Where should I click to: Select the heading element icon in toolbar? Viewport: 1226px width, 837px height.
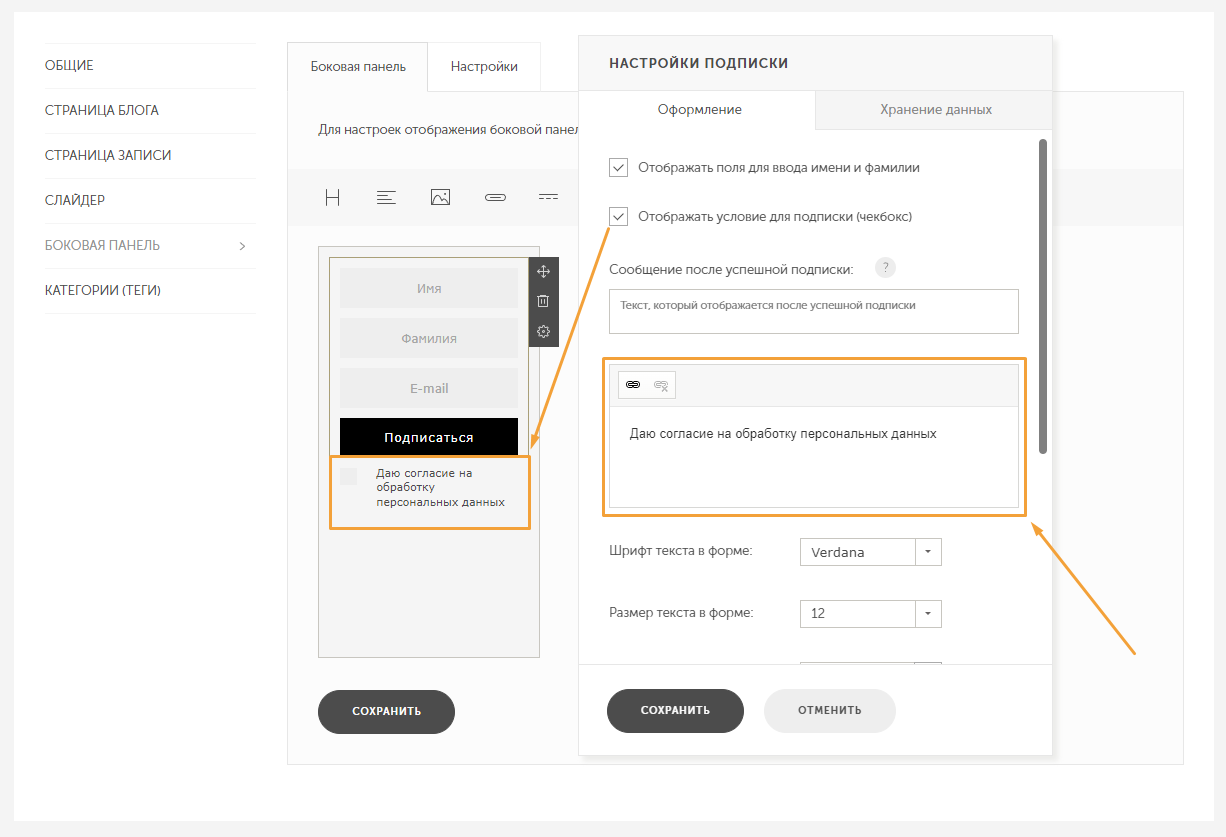coord(333,197)
